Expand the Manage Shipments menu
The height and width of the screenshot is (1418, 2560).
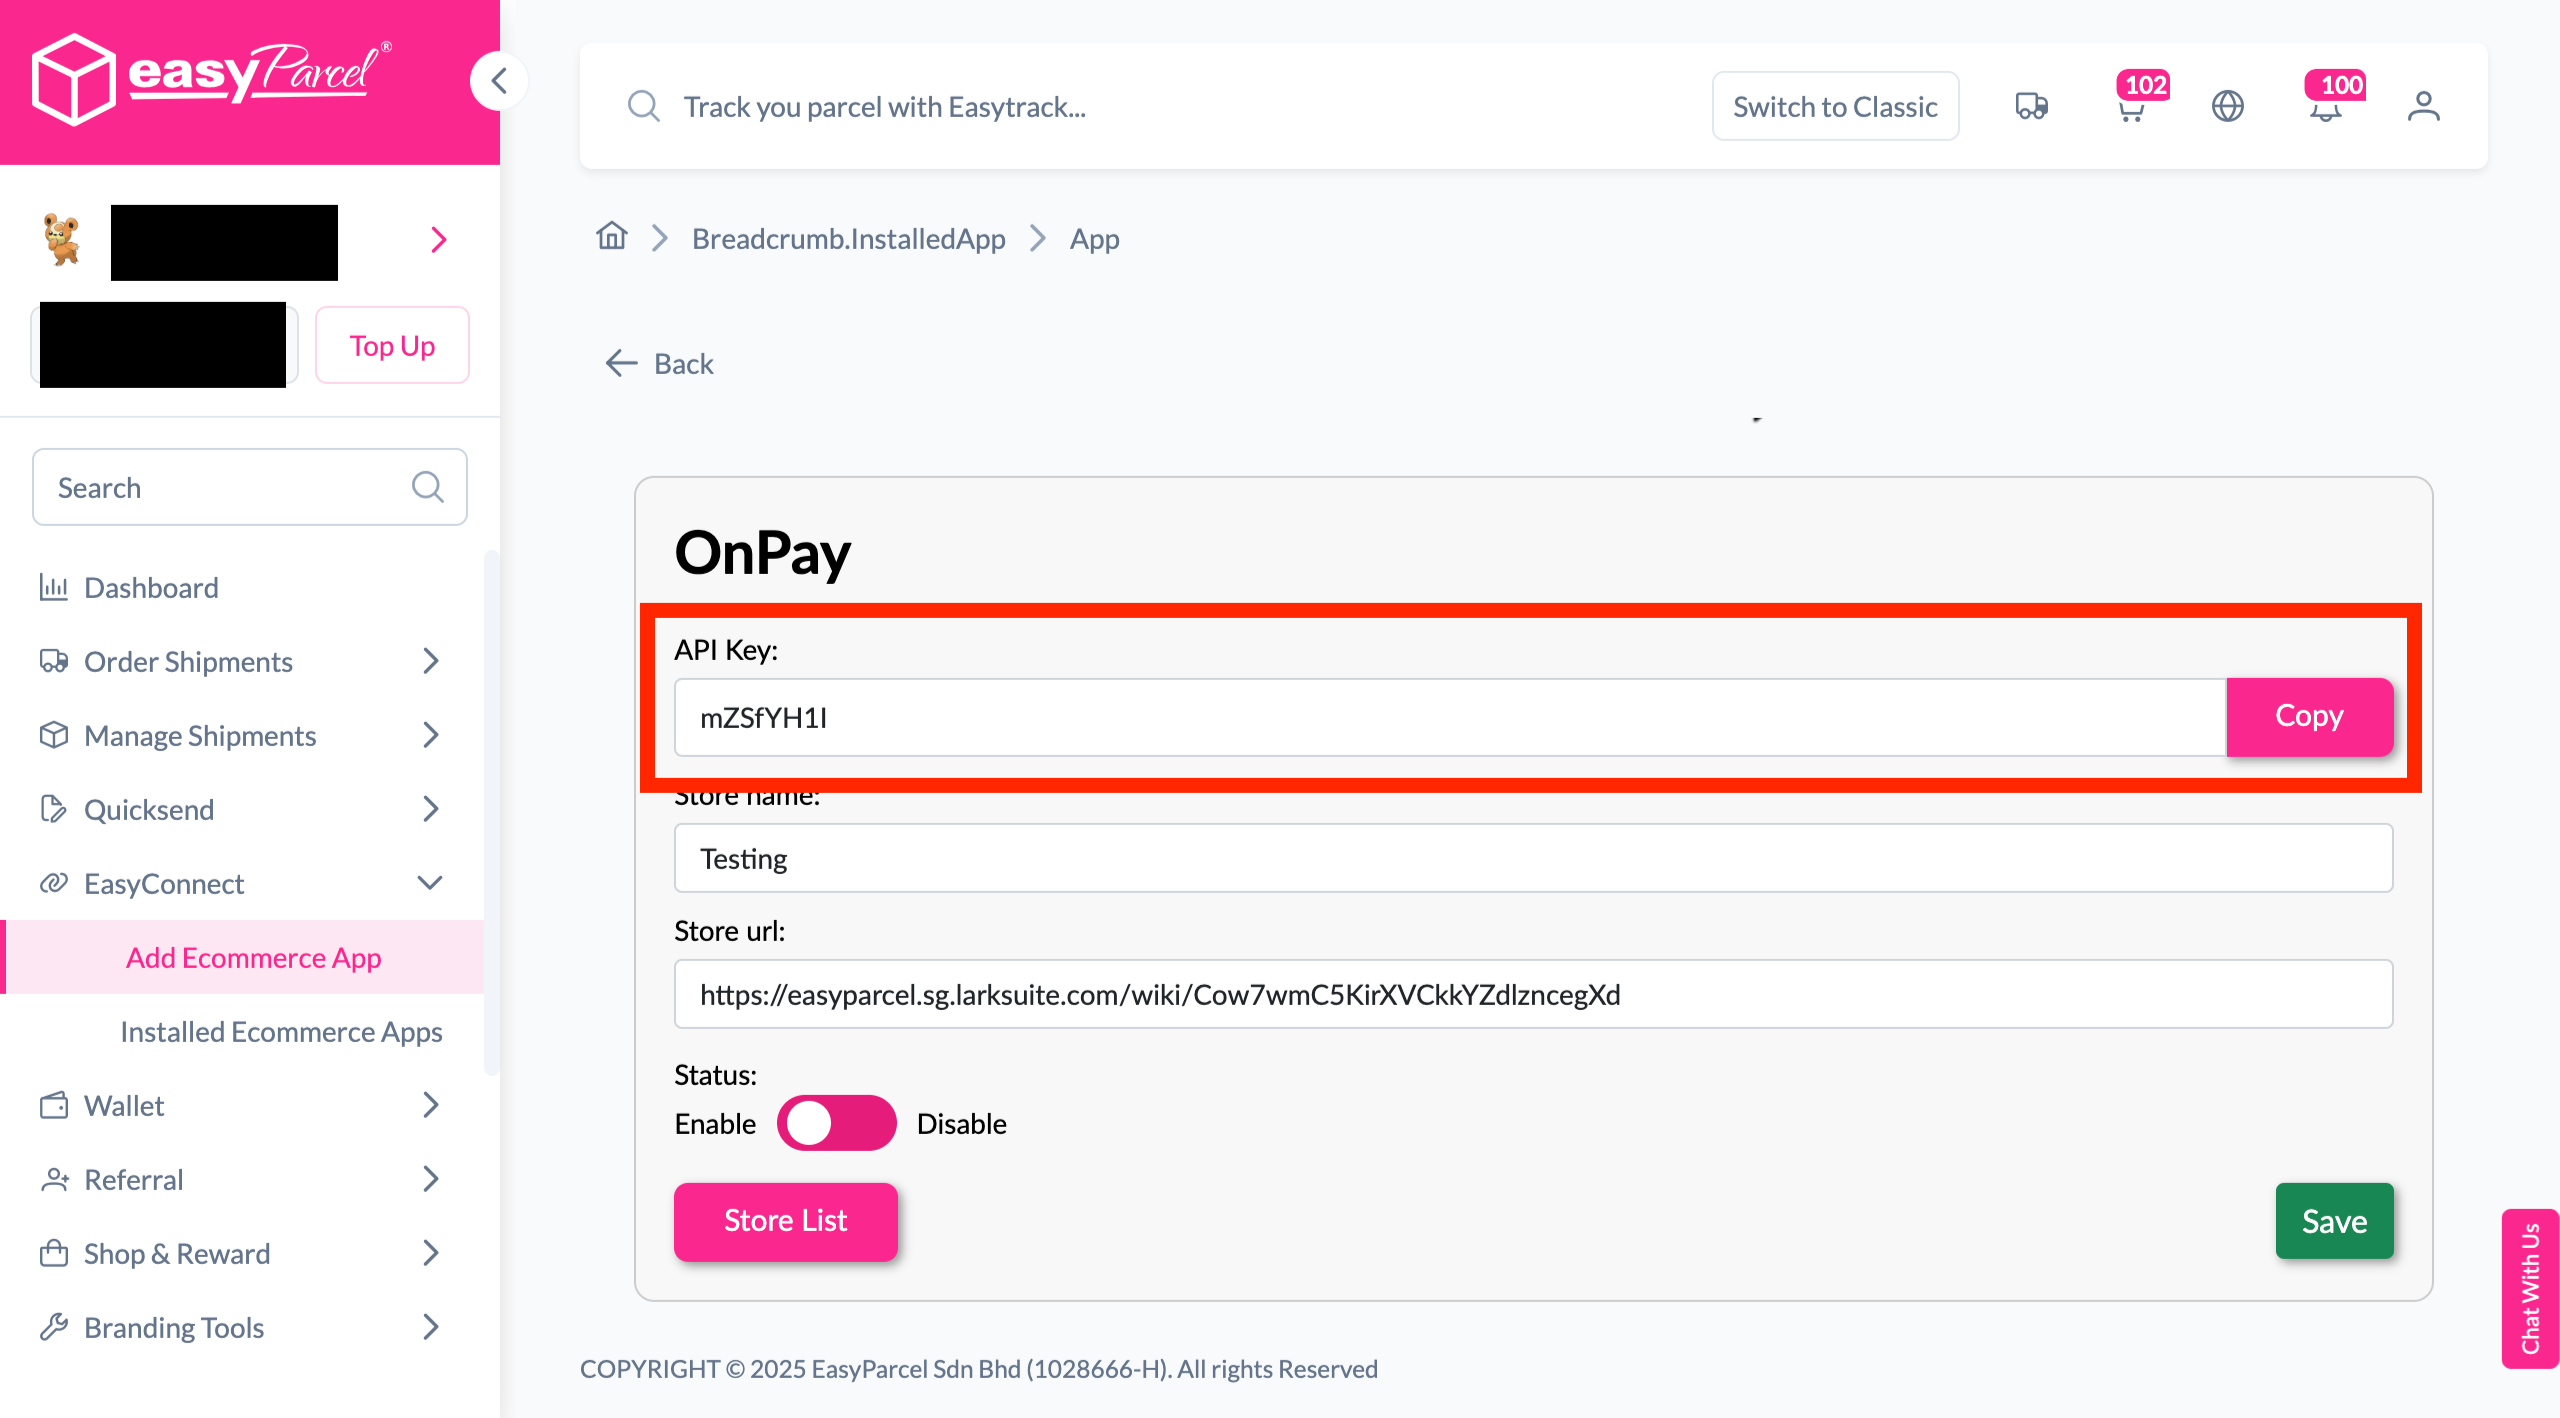point(240,735)
